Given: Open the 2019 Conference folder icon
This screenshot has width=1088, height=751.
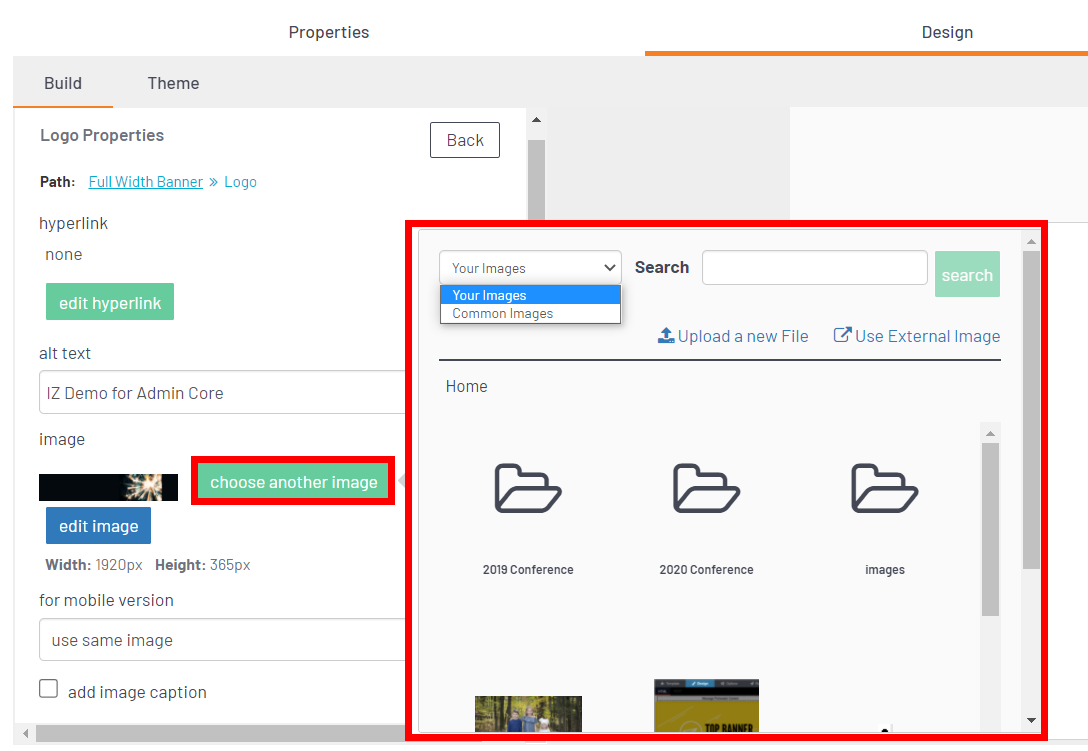Looking at the screenshot, I should [528, 489].
